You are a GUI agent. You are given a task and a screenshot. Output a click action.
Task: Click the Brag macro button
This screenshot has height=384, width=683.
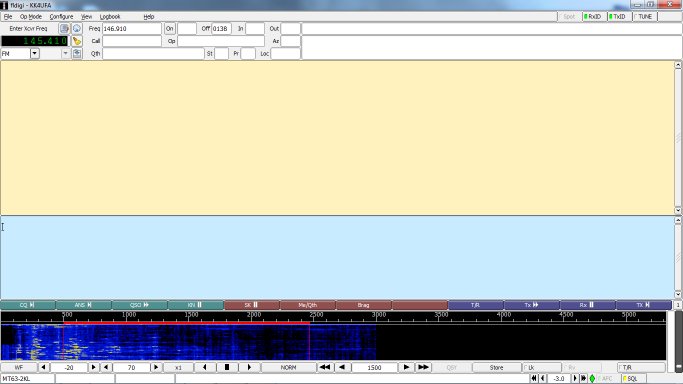pyautogui.click(x=364, y=305)
